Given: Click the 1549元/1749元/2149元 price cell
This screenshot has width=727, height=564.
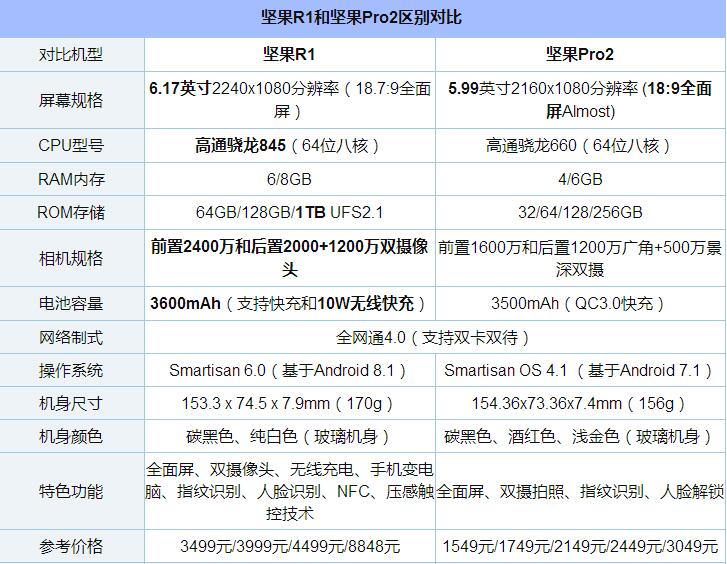Looking at the screenshot, I should click(x=580, y=546).
